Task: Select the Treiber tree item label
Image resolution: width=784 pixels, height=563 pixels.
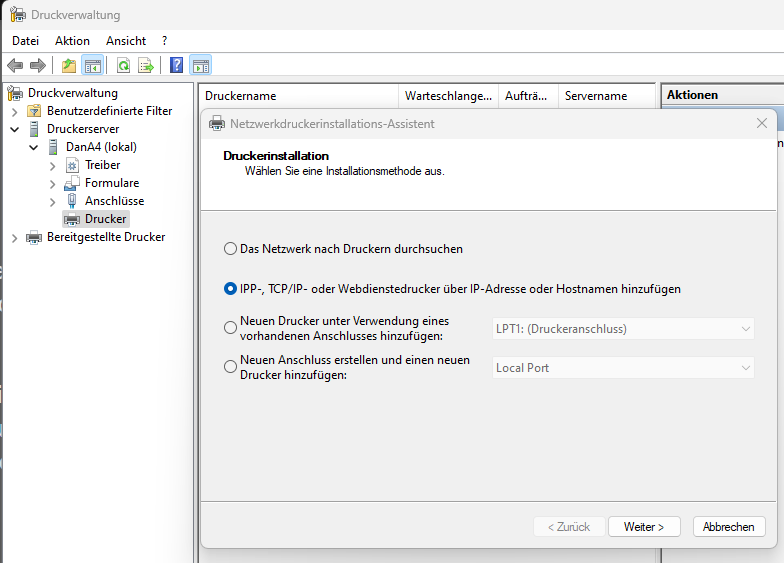Action: [102, 165]
